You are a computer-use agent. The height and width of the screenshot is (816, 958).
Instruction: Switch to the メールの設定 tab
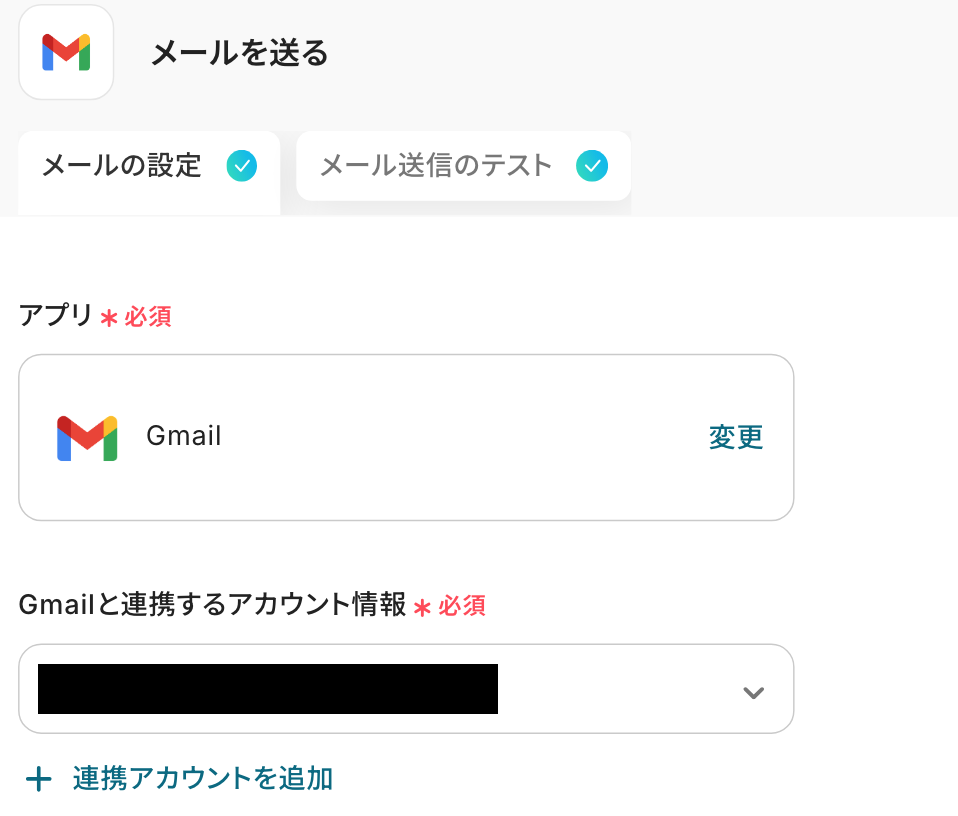[x=122, y=166]
